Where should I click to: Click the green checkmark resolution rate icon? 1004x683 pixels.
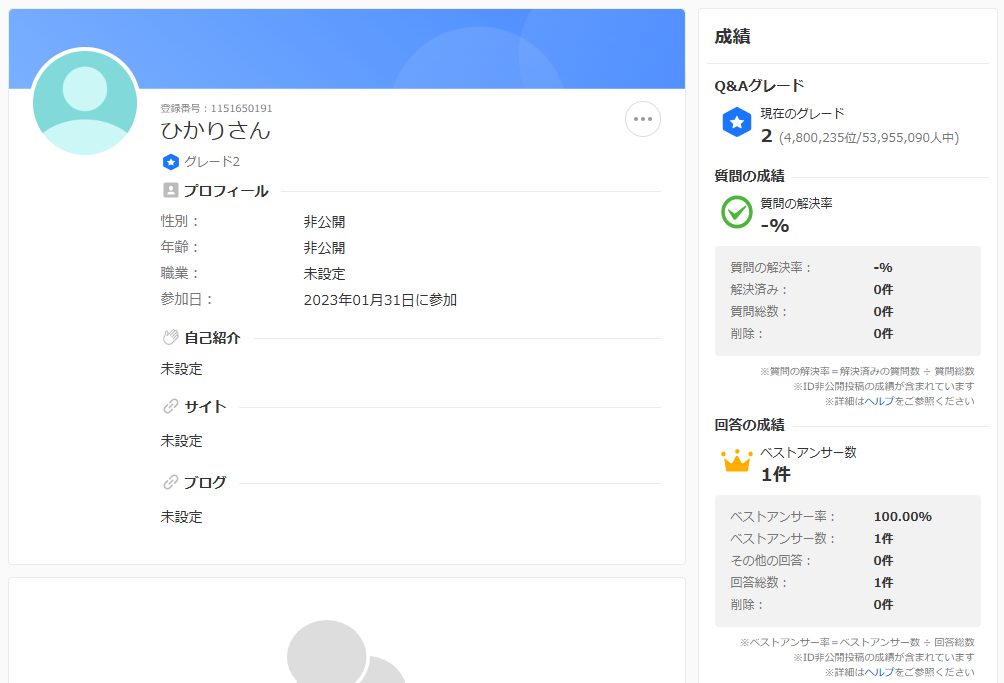tap(736, 212)
